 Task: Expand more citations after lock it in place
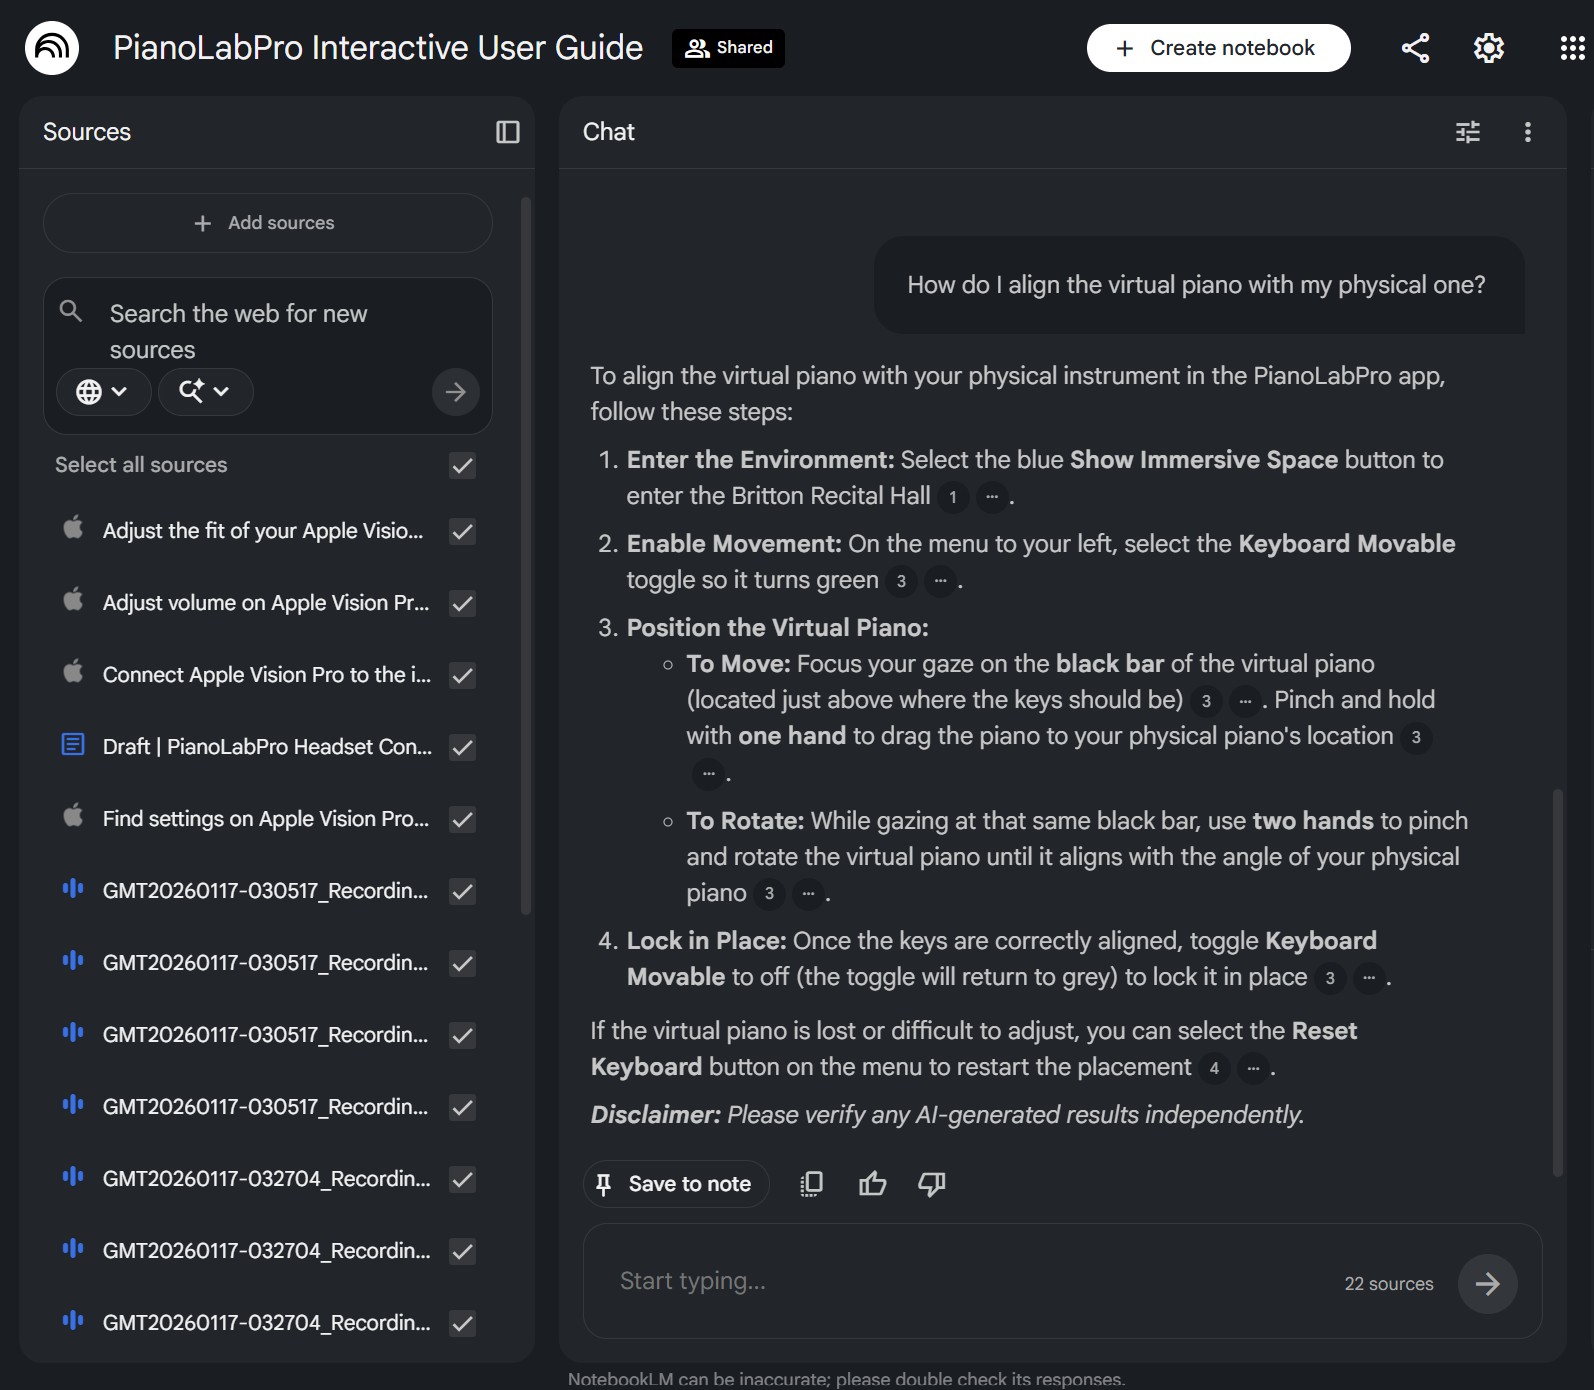pos(1369,978)
